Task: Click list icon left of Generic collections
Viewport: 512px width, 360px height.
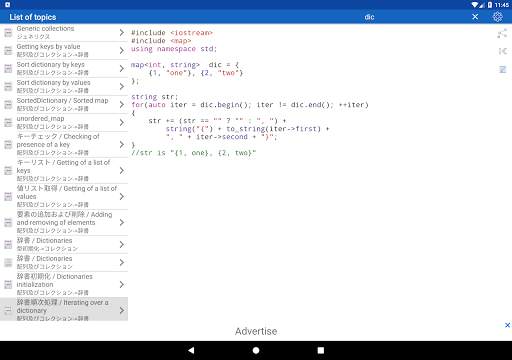Action: pos(8,33)
